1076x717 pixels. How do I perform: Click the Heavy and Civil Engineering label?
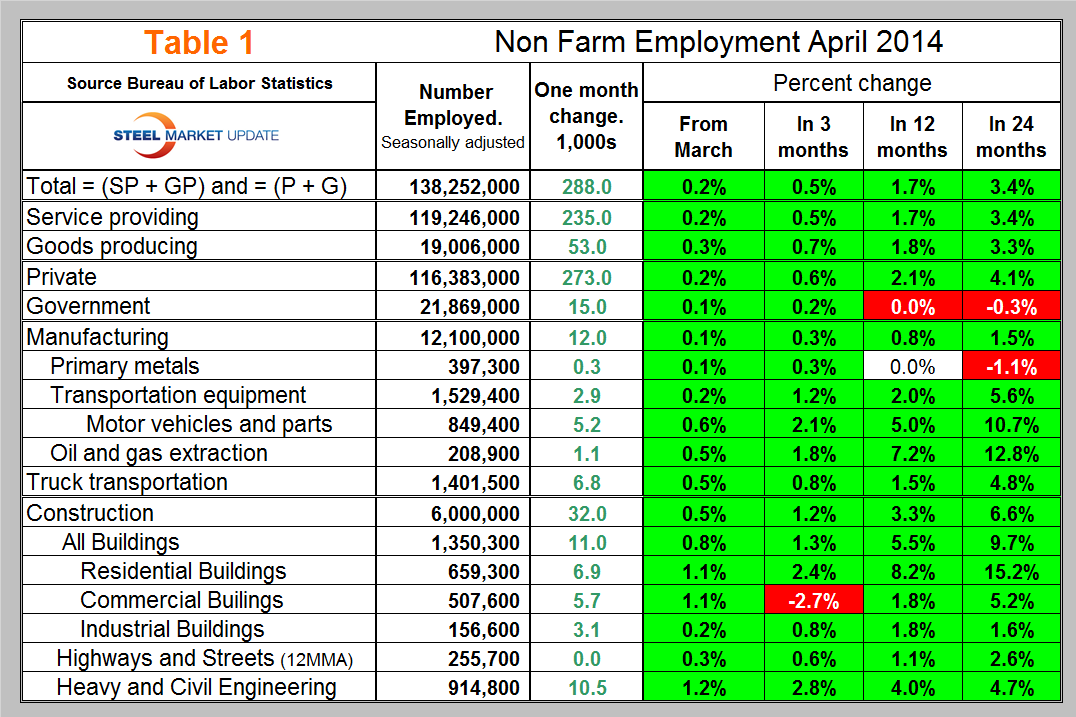click(196, 687)
